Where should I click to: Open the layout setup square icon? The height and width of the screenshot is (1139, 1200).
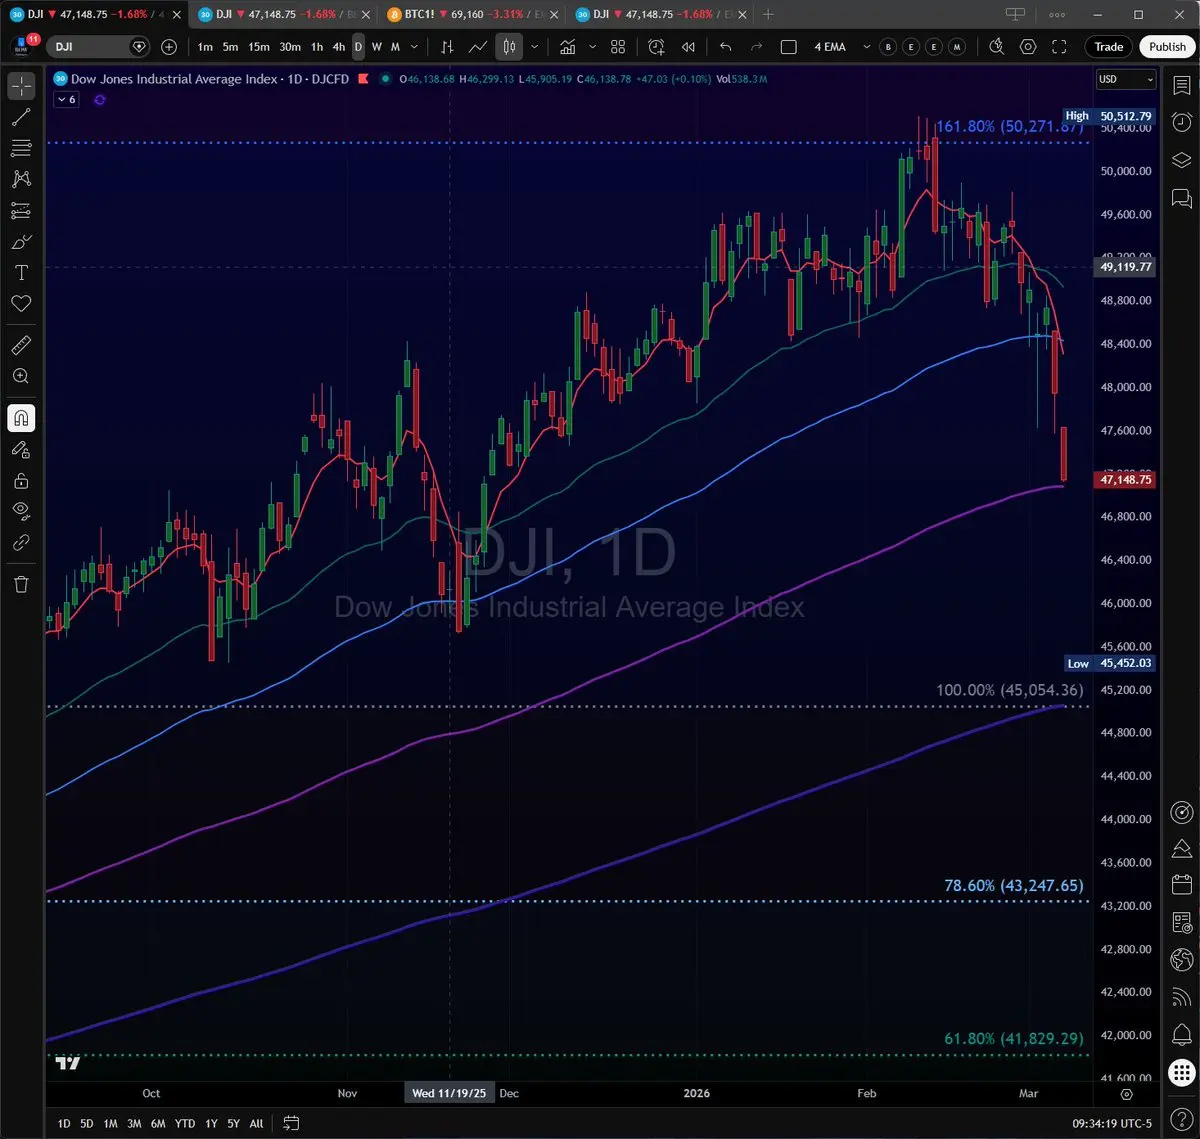click(x=788, y=47)
